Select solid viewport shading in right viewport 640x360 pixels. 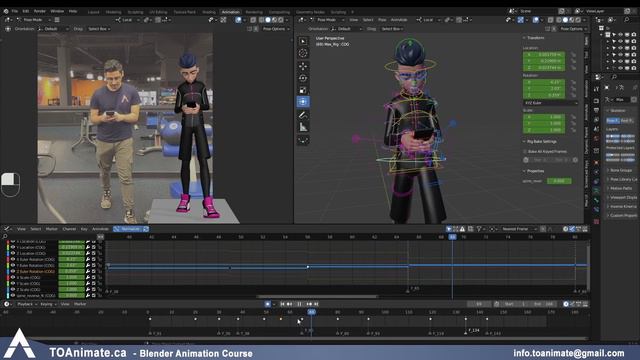pos(565,20)
